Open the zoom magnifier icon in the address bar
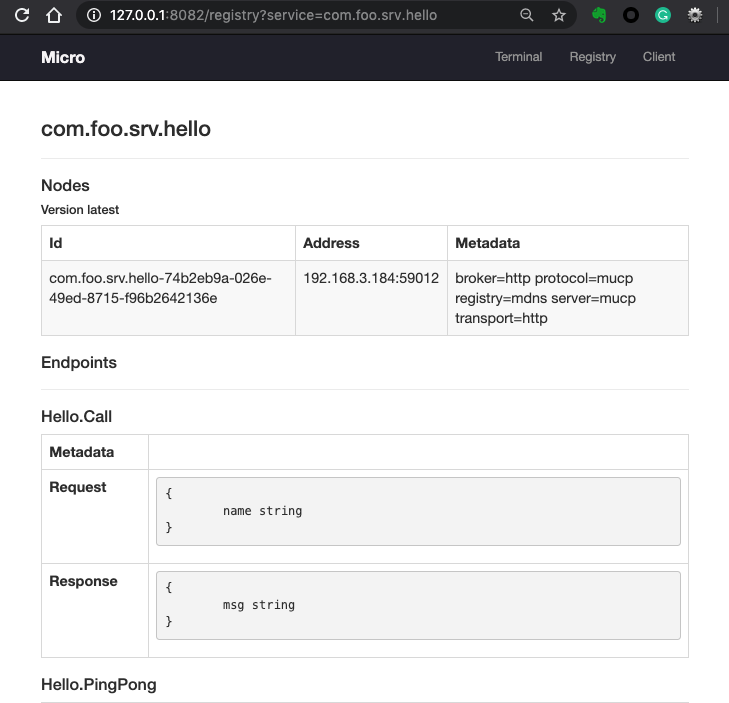The image size is (729, 703). point(527,16)
